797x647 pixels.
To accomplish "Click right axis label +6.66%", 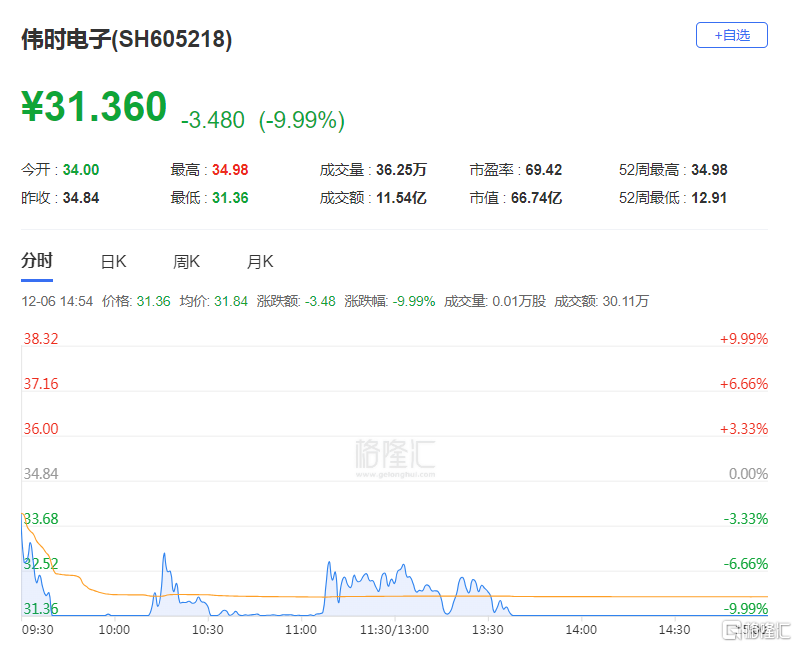I will pos(744,384).
